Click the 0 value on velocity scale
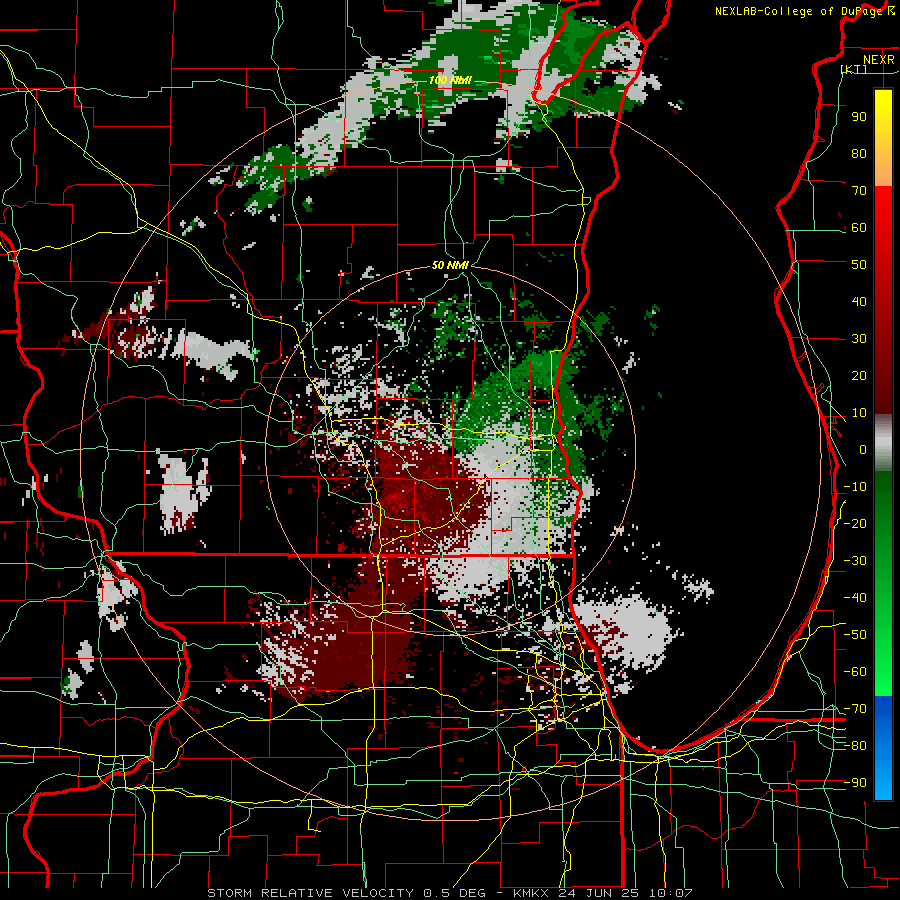The height and width of the screenshot is (900, 900). pos(863,450)
